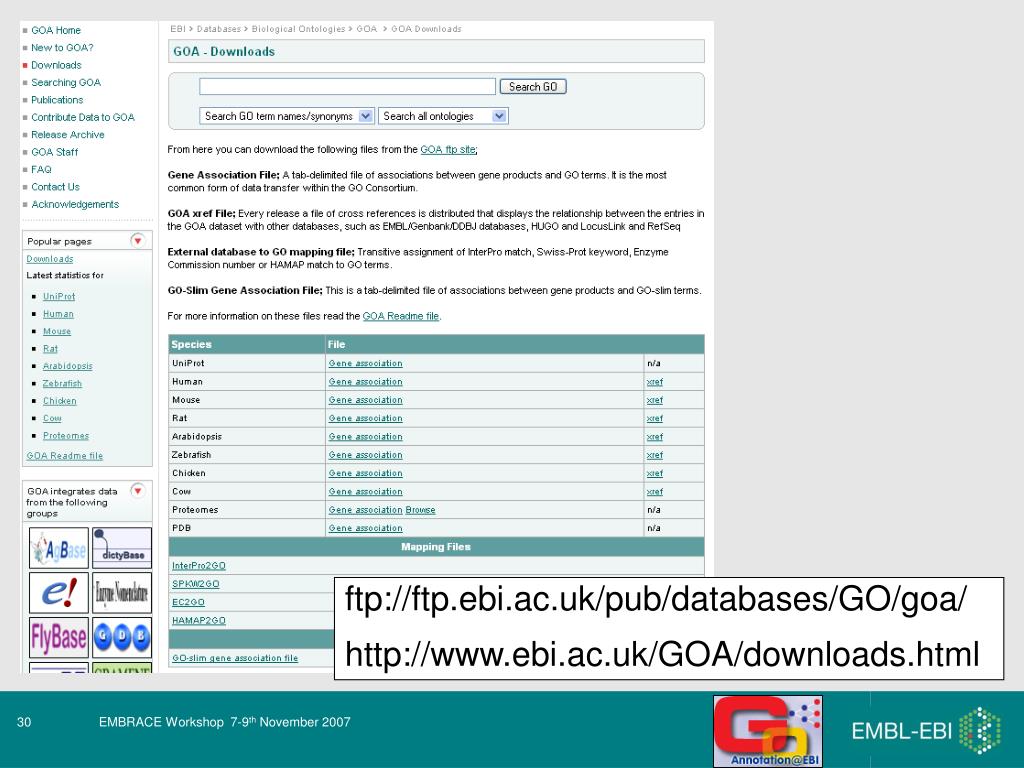Download Zebrafish Gene association file

pos(366,455)
